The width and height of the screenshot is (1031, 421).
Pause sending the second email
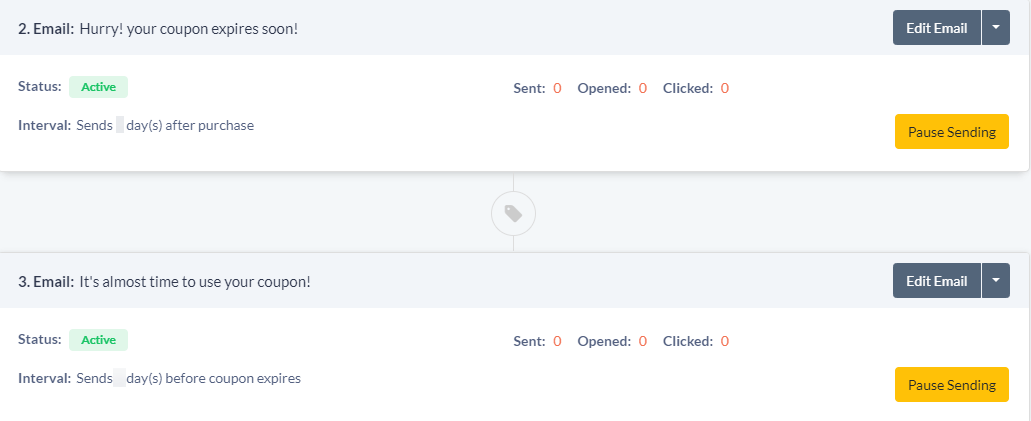(951, 132)
